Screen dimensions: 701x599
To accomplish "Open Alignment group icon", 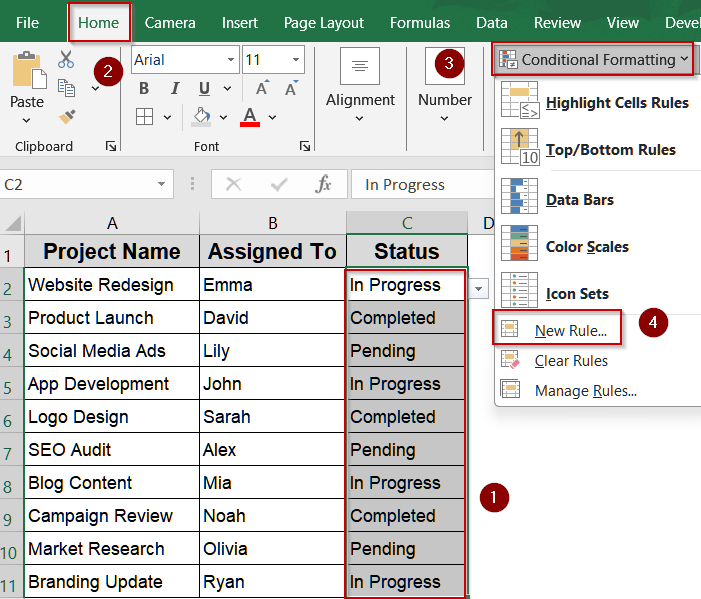I will 360,66.
